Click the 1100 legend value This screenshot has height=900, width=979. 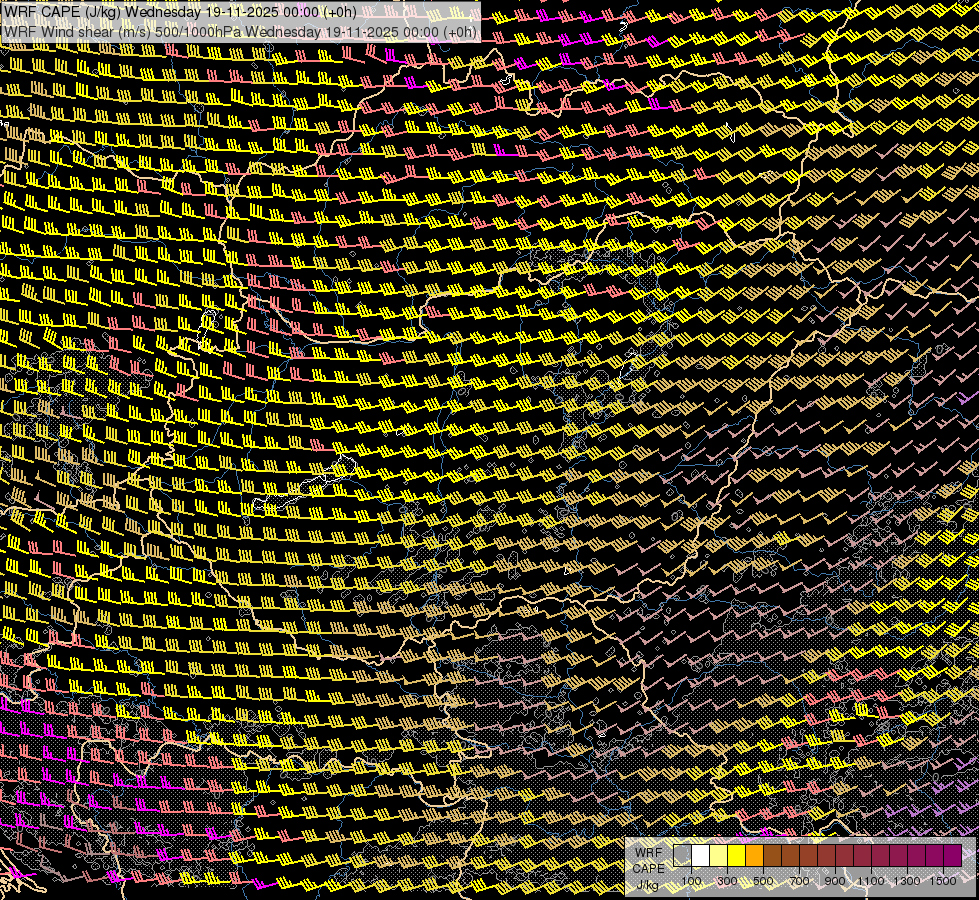pyautogui.click(x=871, y=881)
